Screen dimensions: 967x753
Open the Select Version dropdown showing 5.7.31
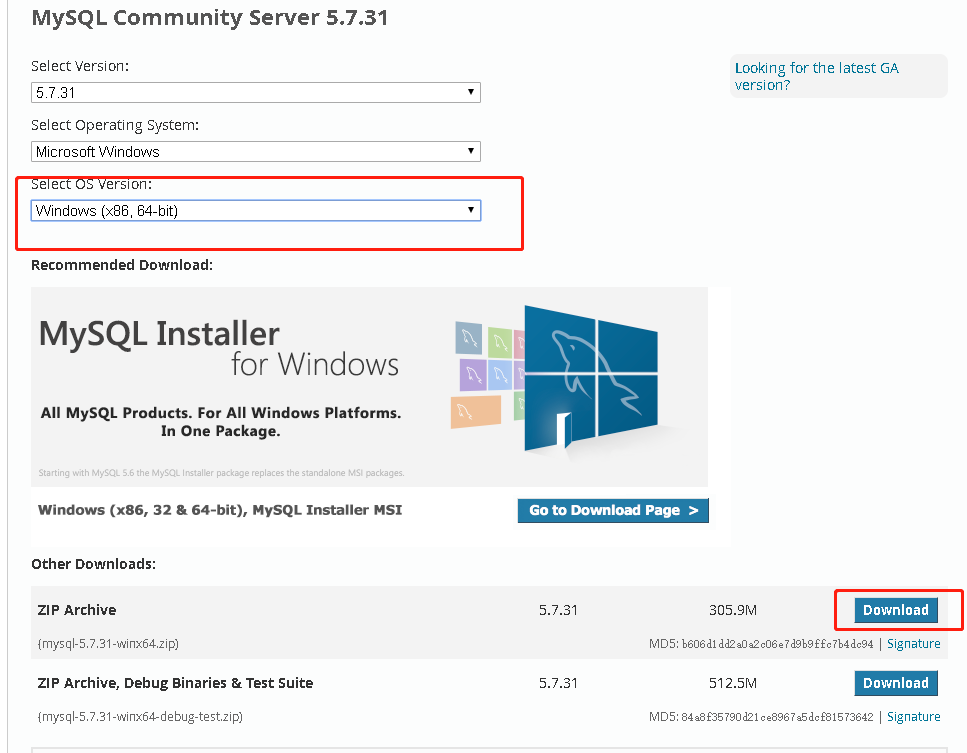pyautogui.click(x=255, y=93)
